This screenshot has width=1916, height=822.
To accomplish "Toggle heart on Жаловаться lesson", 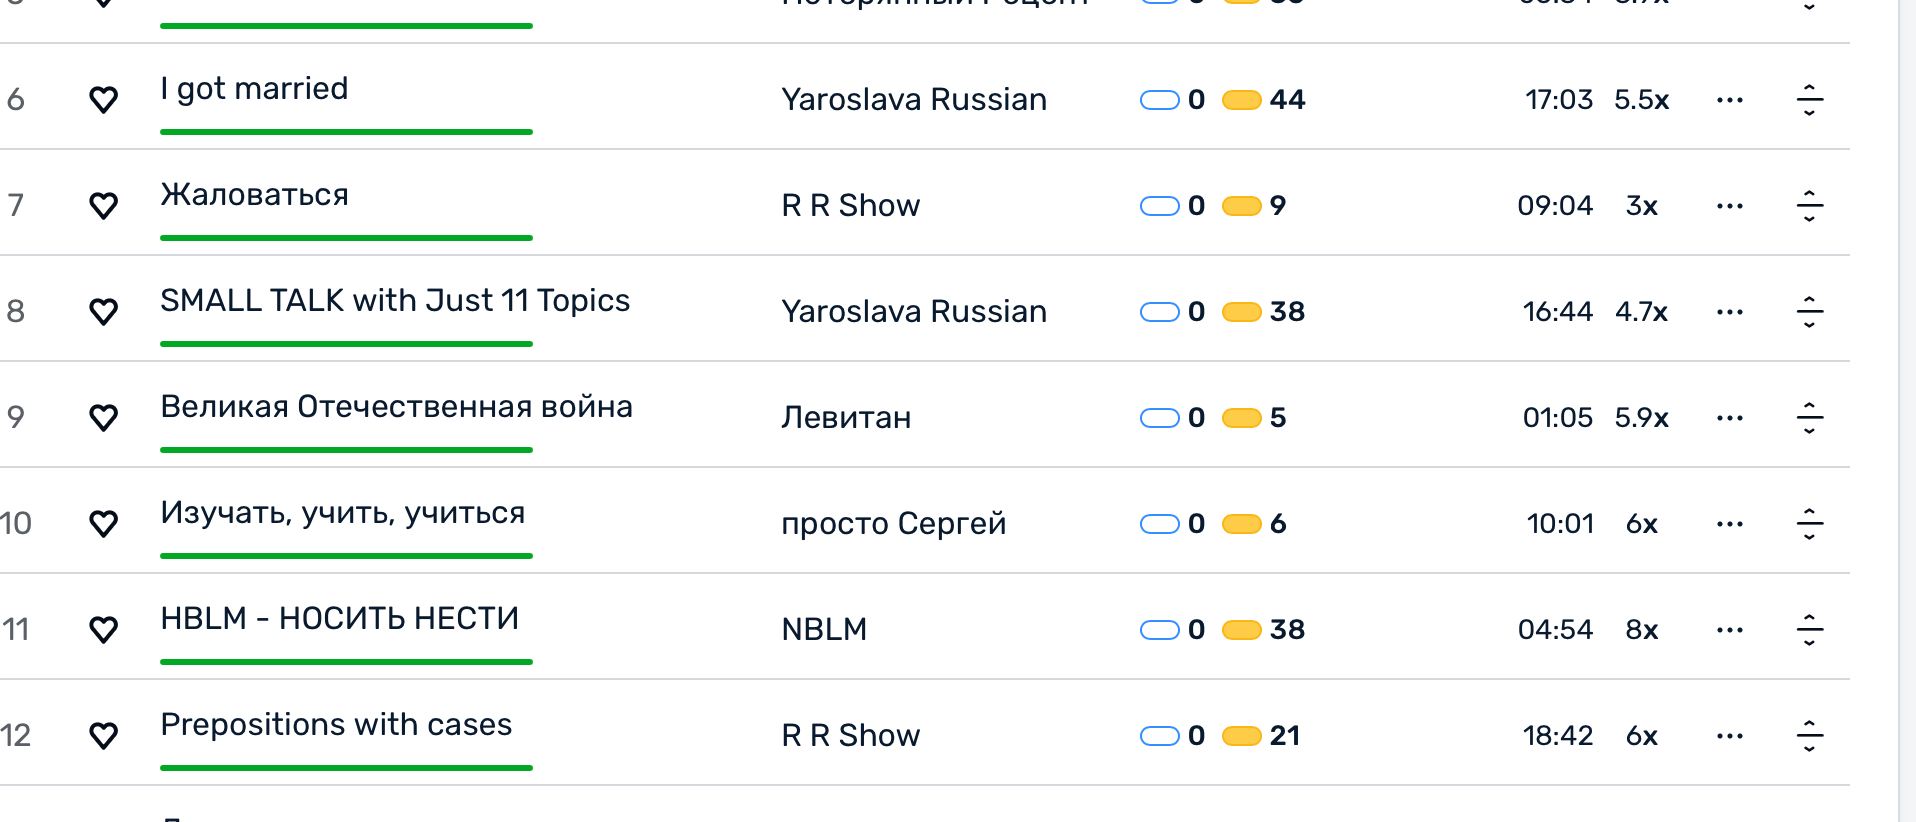I will coord(104,206).
